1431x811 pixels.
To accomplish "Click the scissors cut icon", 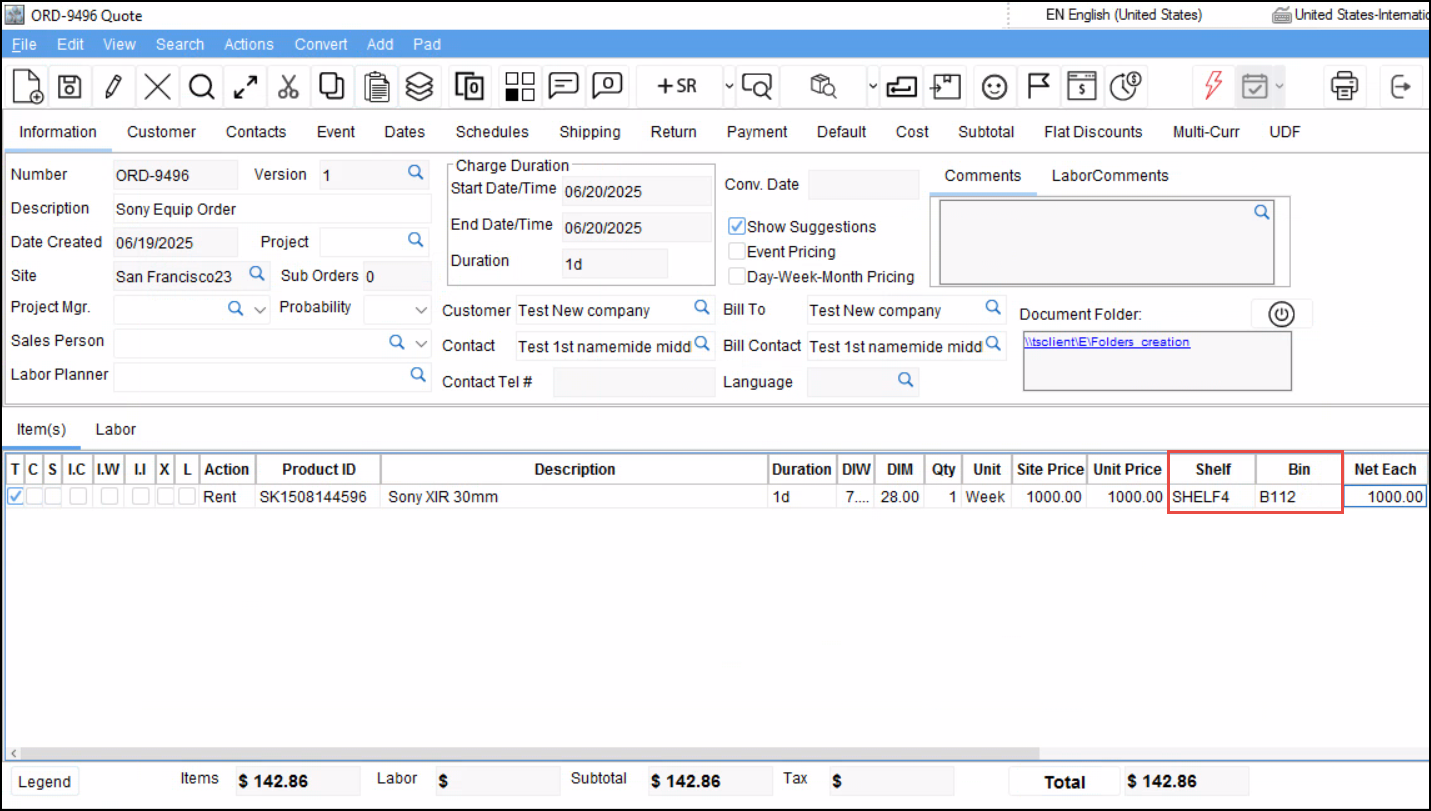I will pyautogui.click(x=288, y=87).
